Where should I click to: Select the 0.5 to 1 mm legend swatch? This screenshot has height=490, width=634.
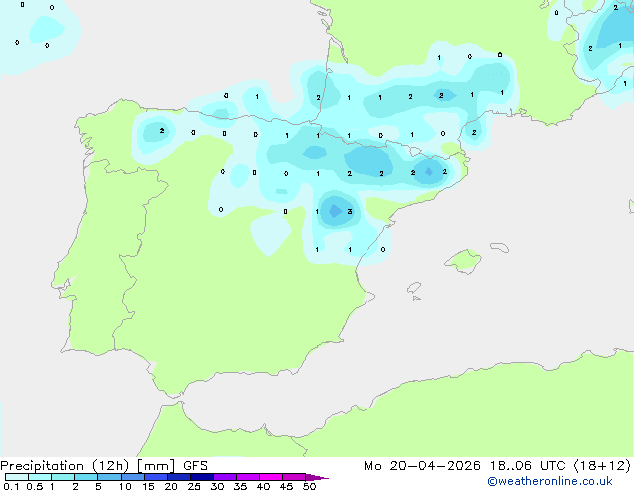click(x=40, y=477)
